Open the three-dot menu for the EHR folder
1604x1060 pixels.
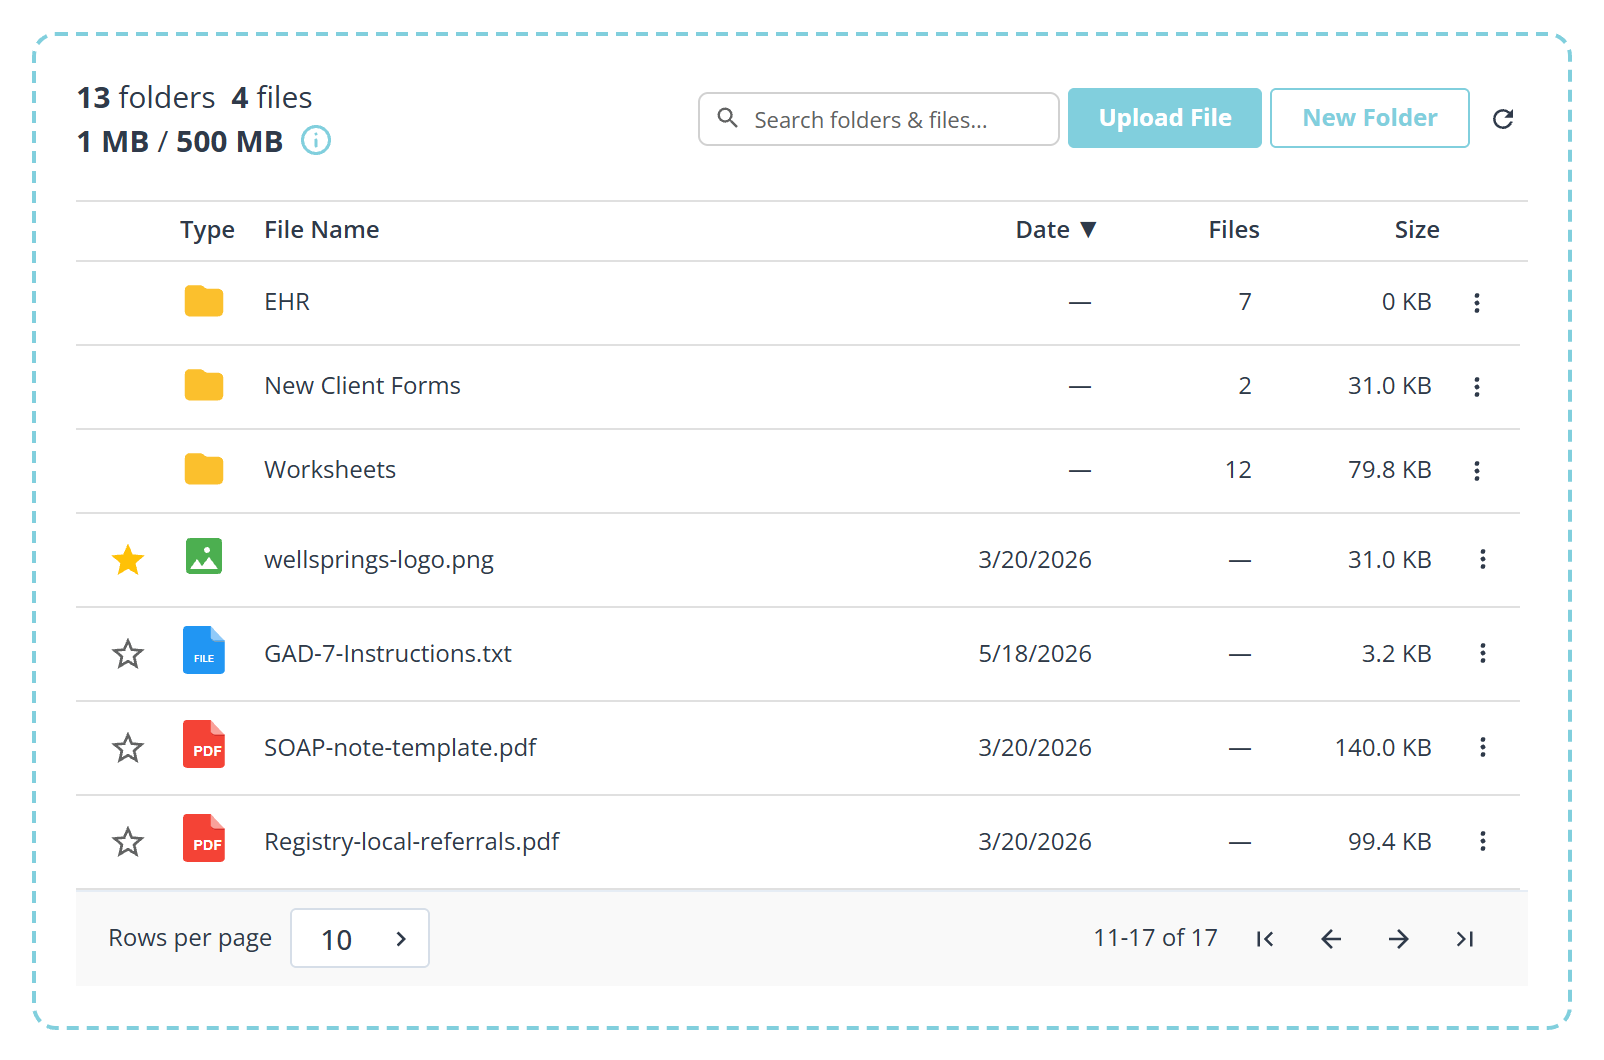tap(1477, 303)
